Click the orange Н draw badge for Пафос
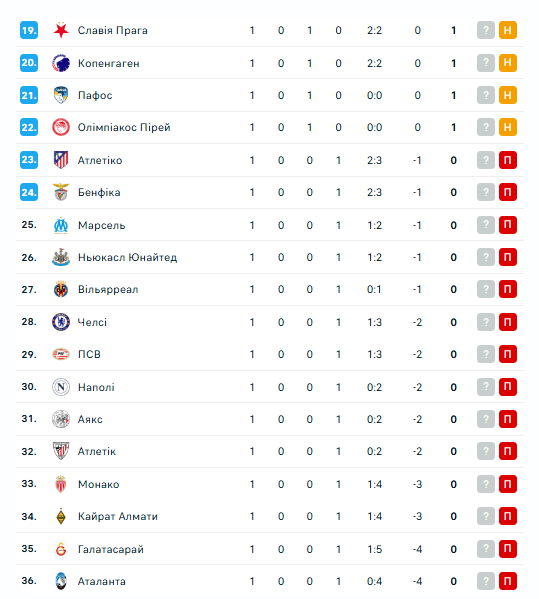The image size is (539, 599). pyautogui.click(x=508, y=95)
